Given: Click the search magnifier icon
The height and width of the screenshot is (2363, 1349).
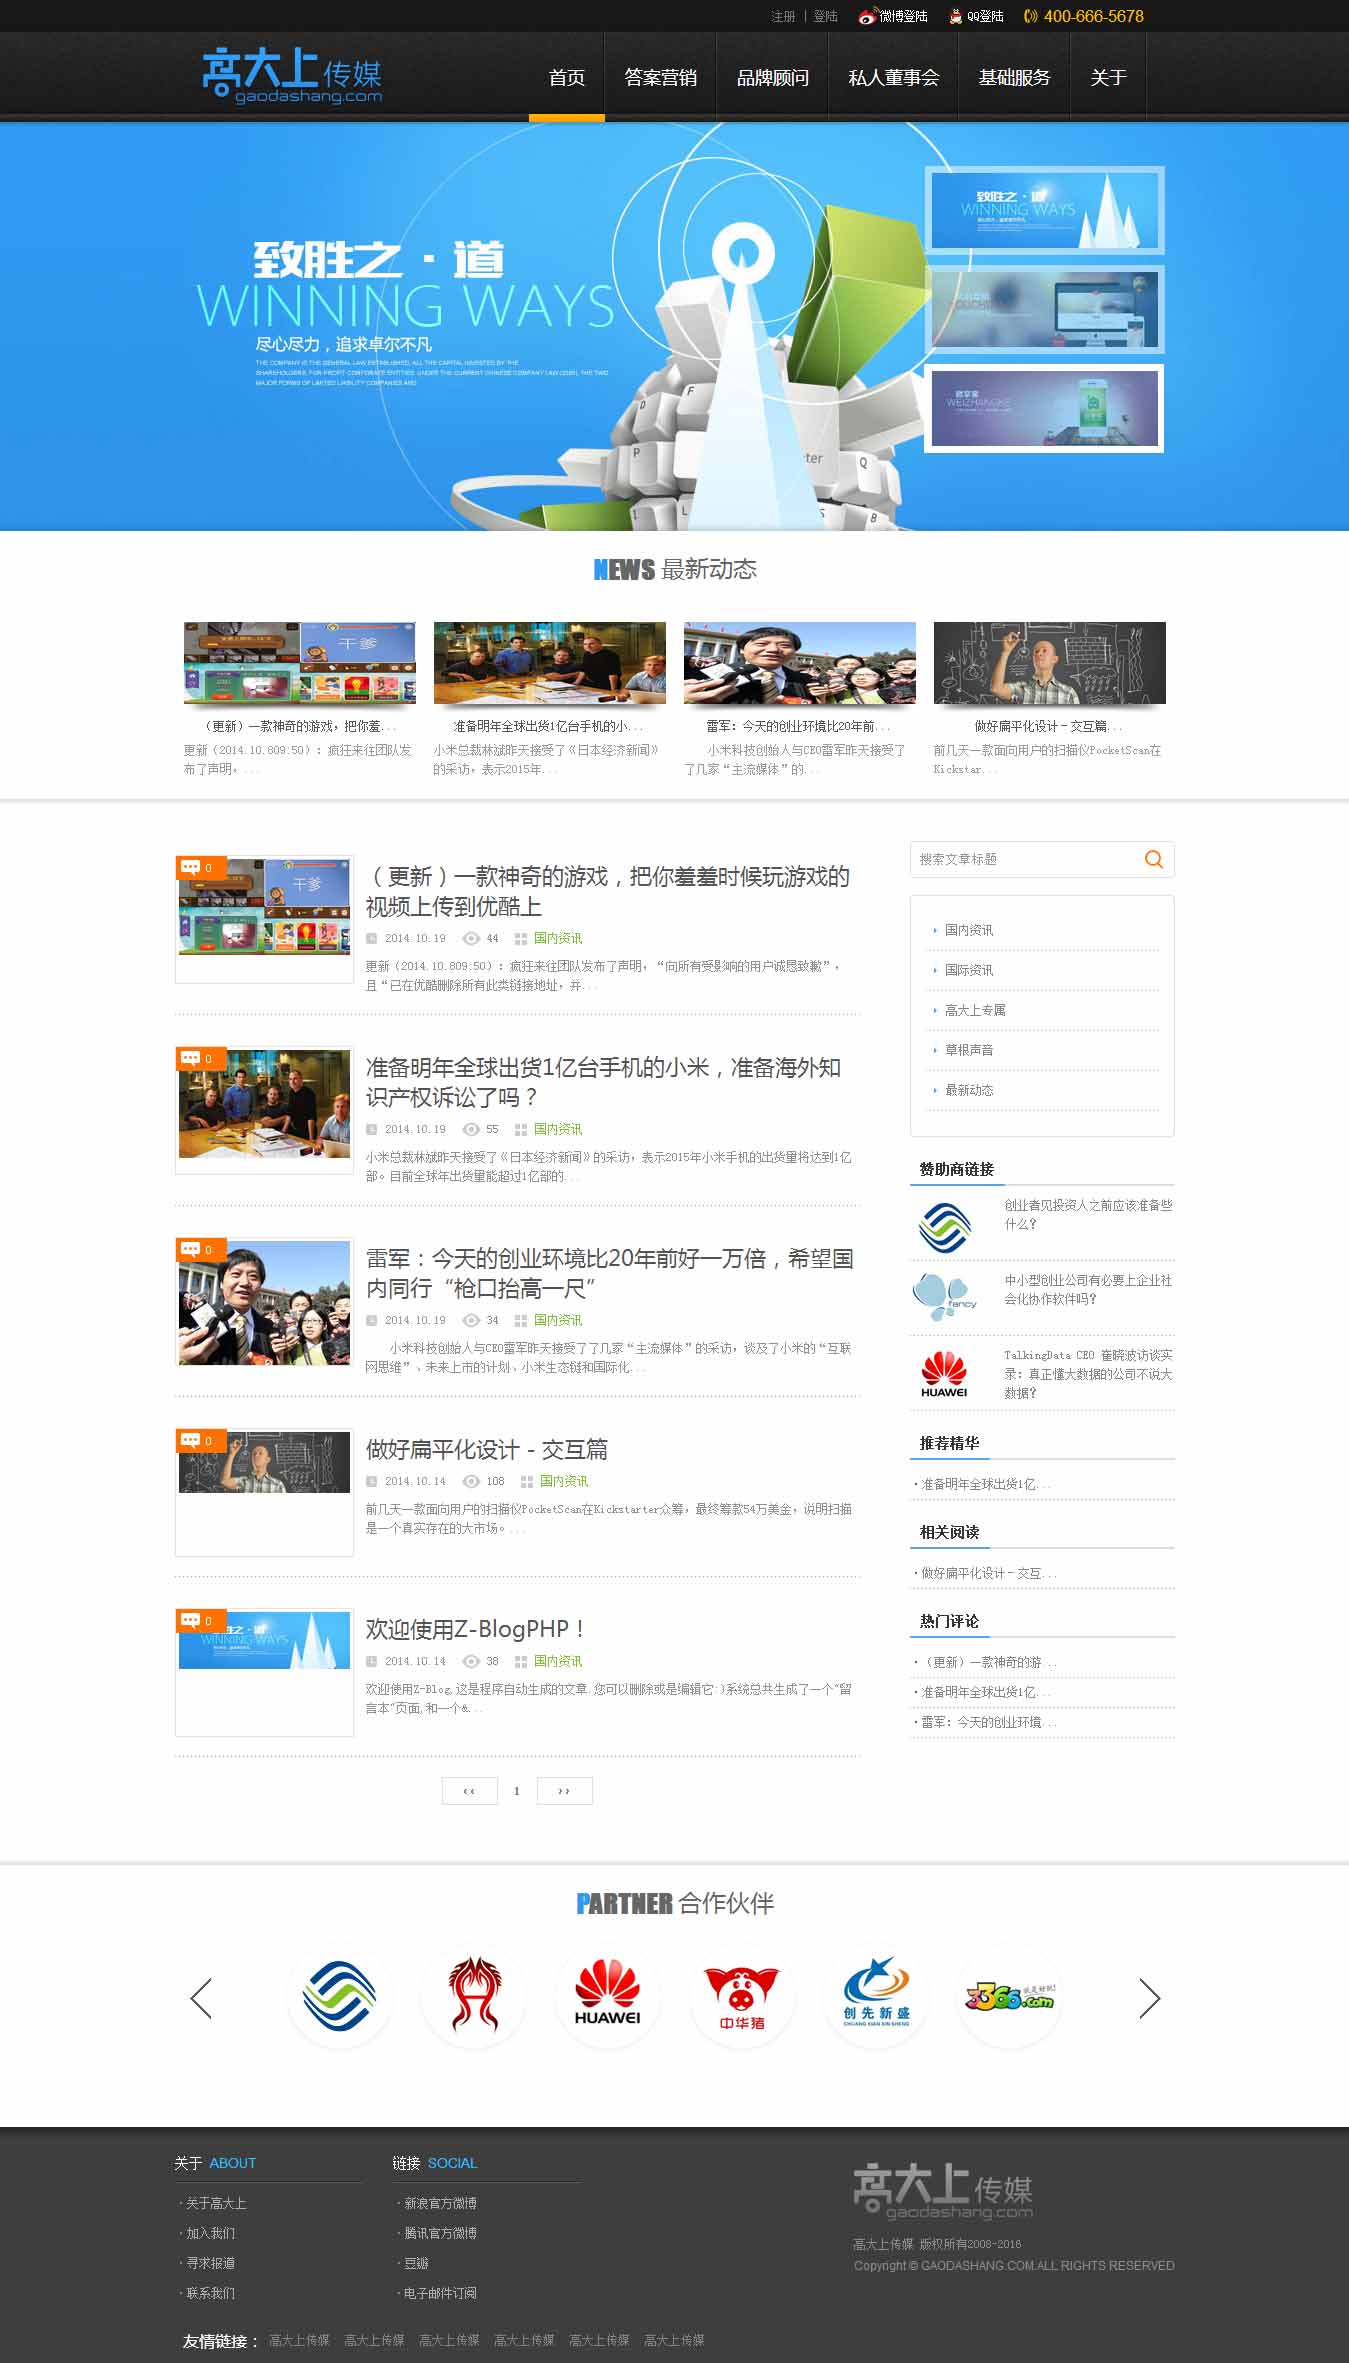Looking at the screenshot, I should [1154, 859].
